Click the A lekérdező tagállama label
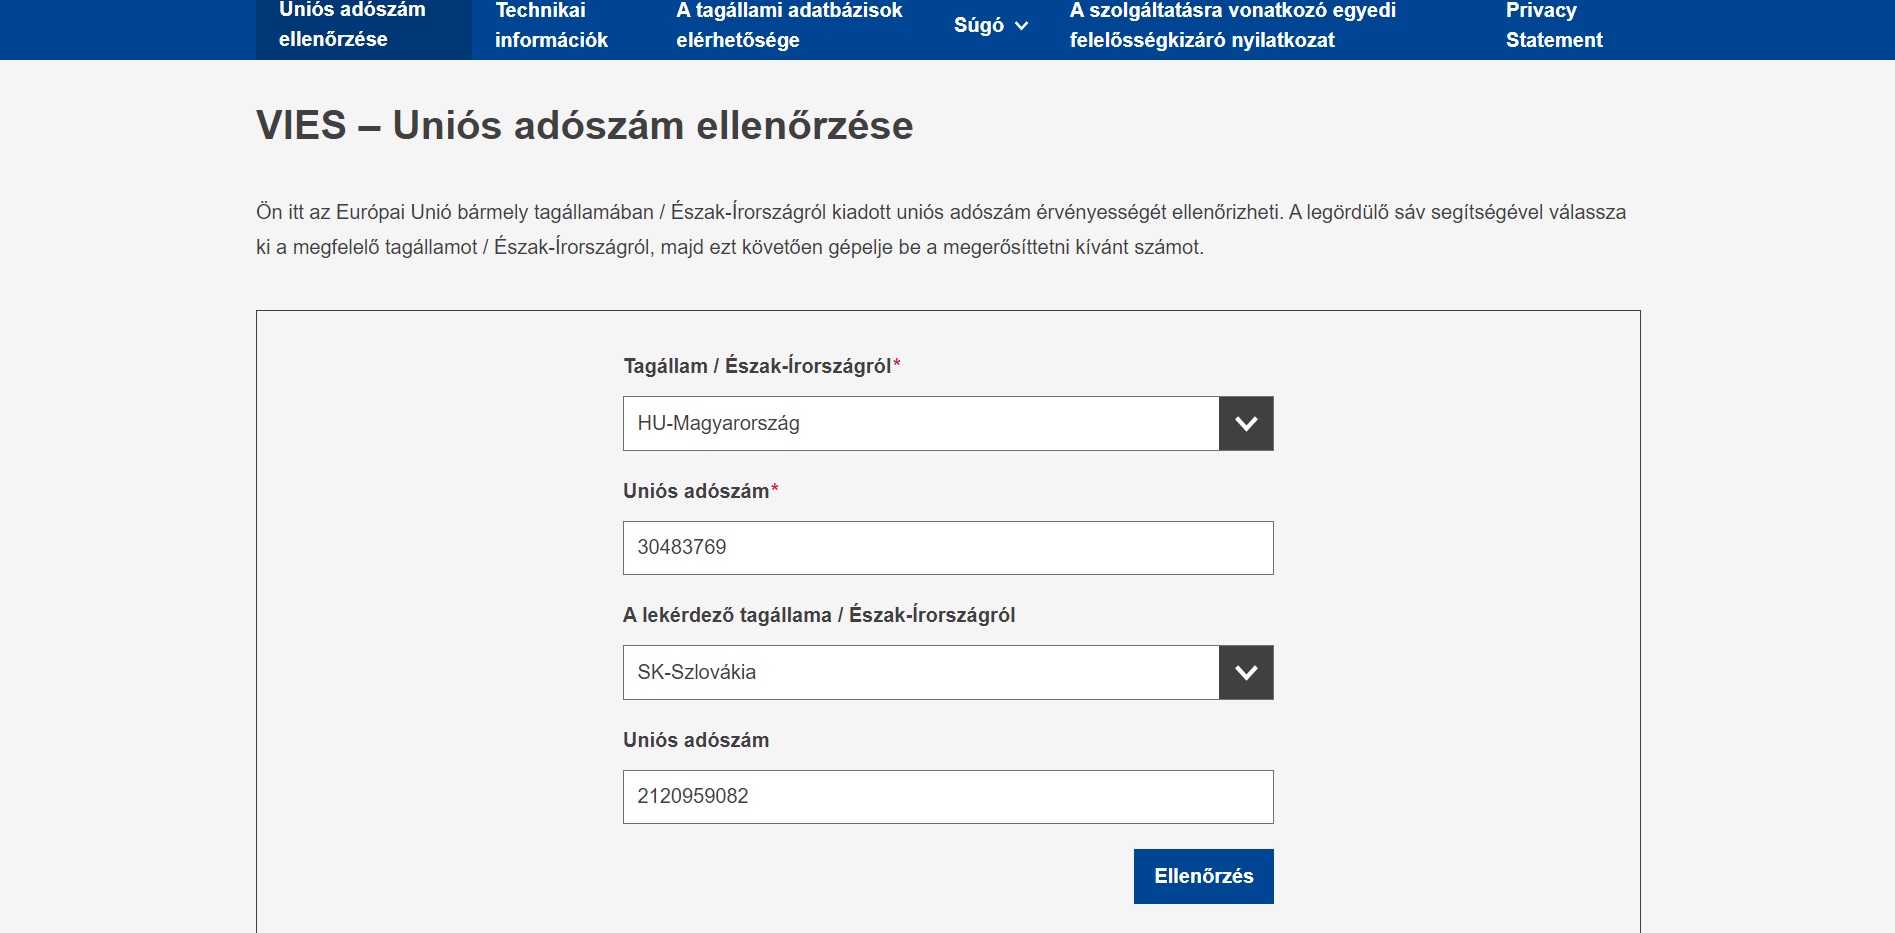The width and height of the screenshot is (1895, 933). point(818,615)
